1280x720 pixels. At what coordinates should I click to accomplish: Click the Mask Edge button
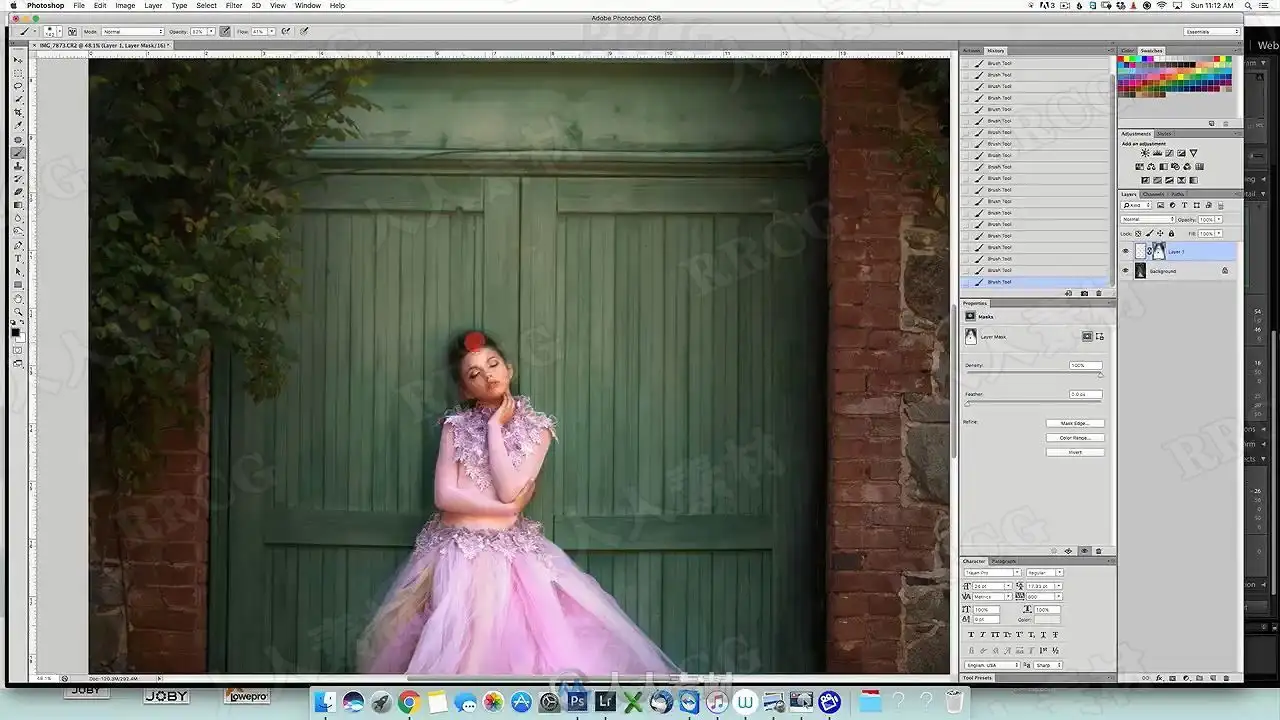(1075, 423)
